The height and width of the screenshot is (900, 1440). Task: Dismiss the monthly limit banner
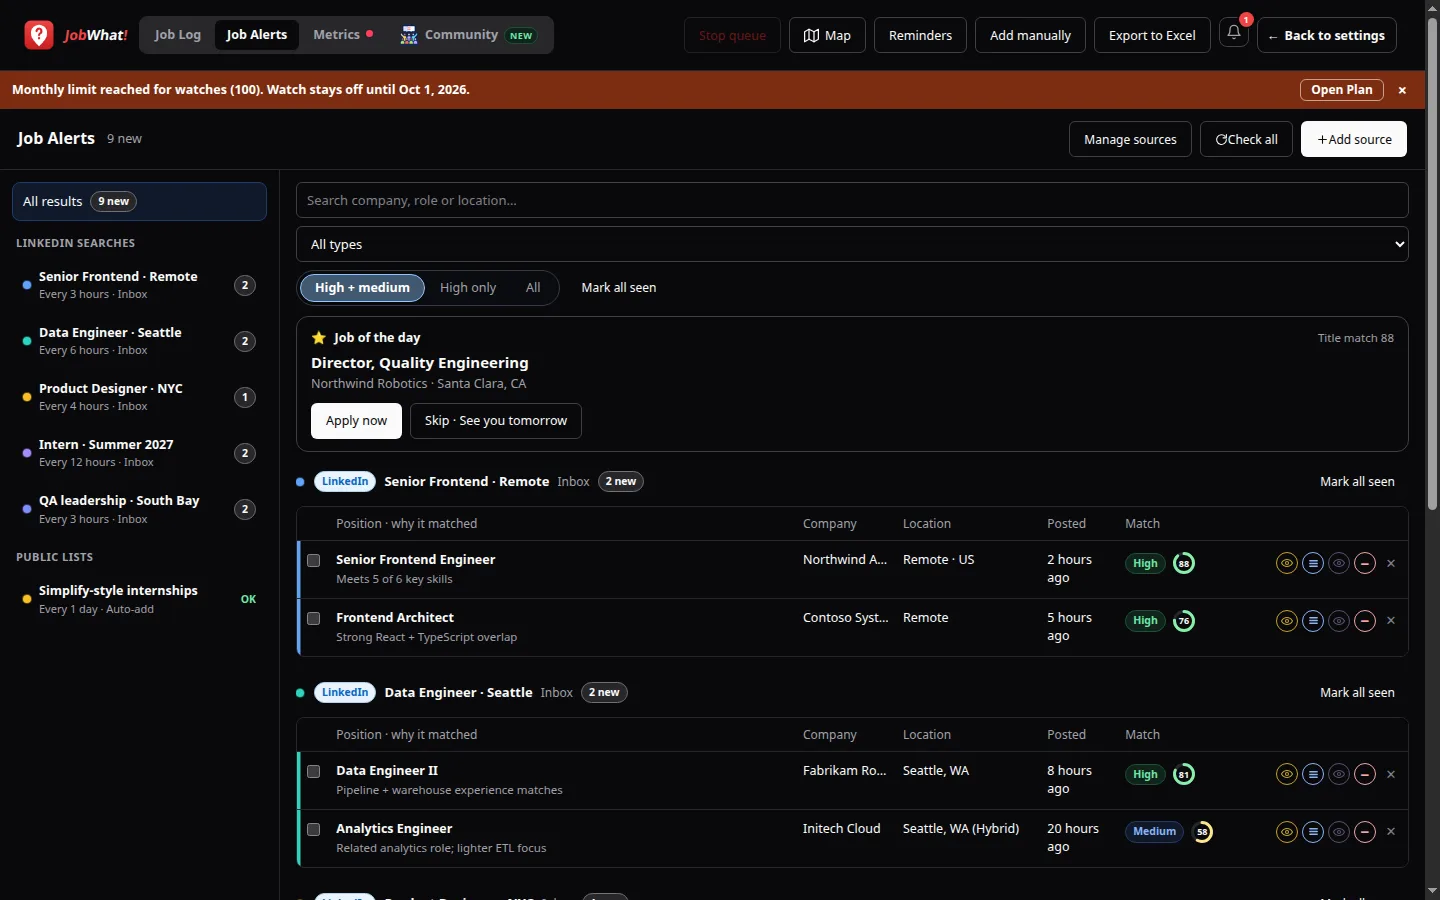point(1402,90)
